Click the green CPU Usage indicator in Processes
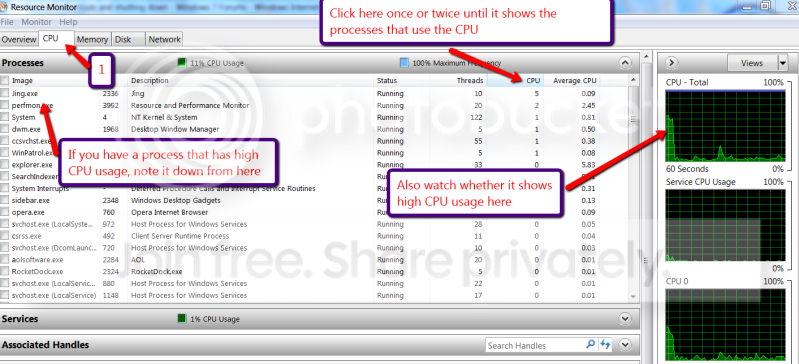Image resolution: width=799 pixels, height=364 pixels. coord(182,63)
